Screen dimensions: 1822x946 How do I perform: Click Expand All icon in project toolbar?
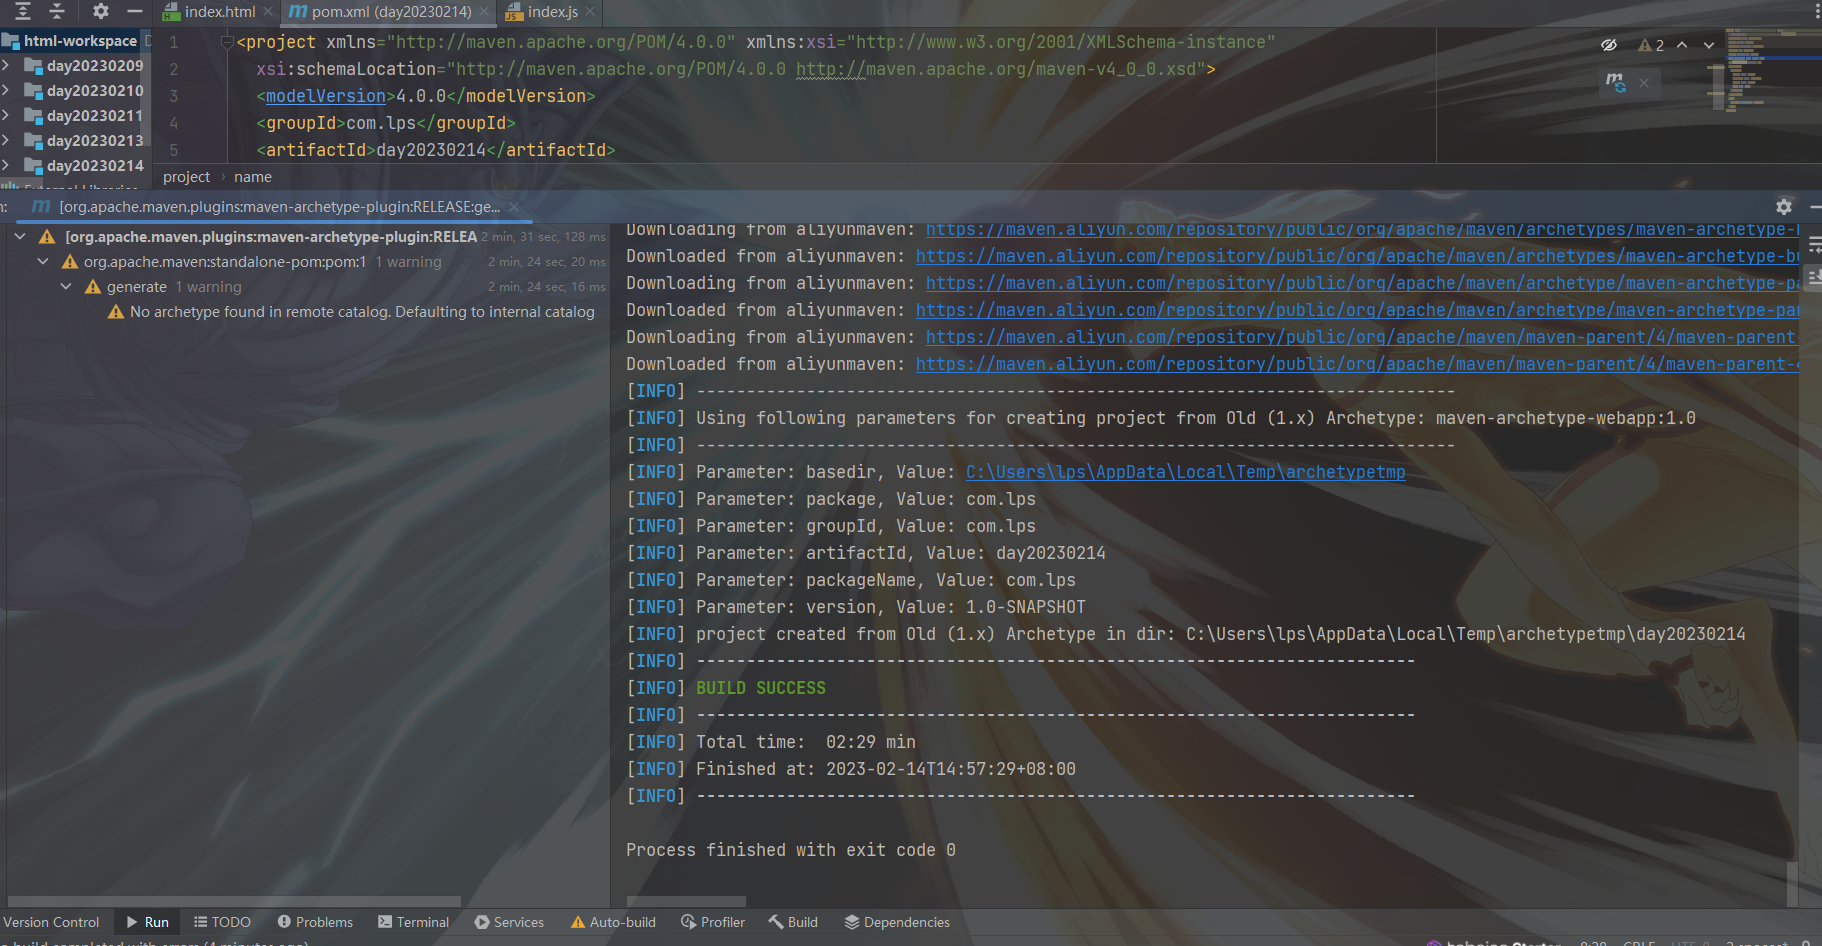tap(22, 11)
